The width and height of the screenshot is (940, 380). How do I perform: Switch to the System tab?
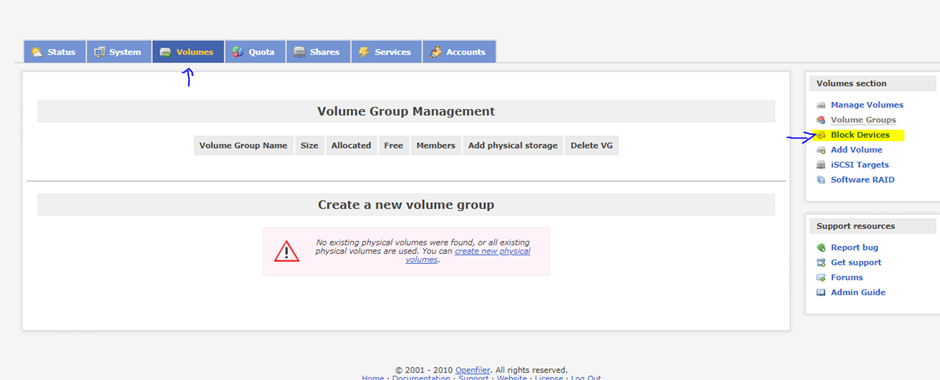(119, 52)
